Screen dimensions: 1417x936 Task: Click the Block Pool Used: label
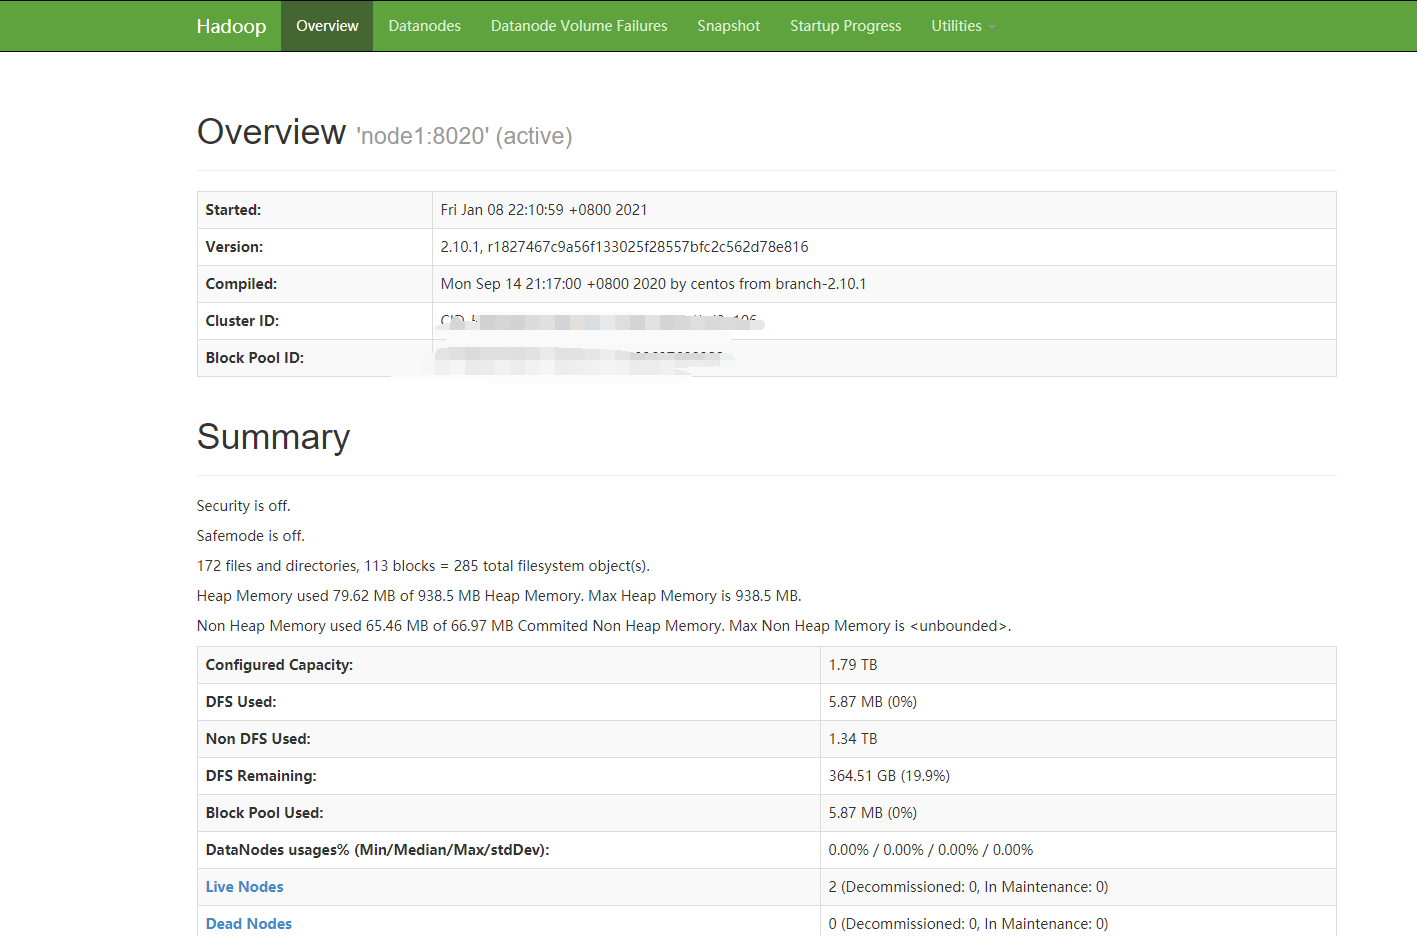point(264,813)
